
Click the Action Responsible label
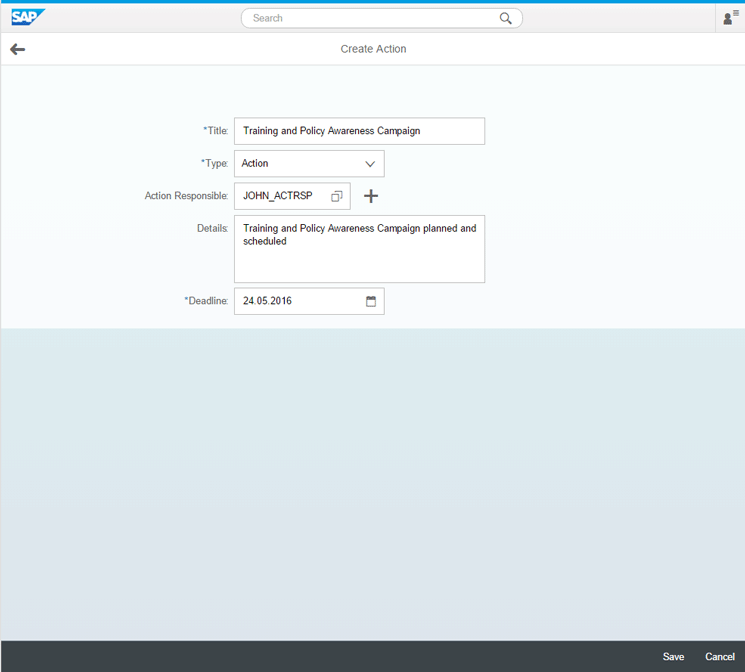pos(186,196)
